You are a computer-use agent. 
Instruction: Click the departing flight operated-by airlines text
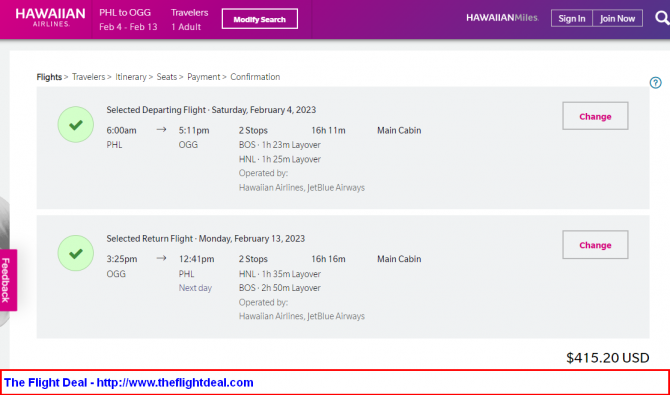302,188
